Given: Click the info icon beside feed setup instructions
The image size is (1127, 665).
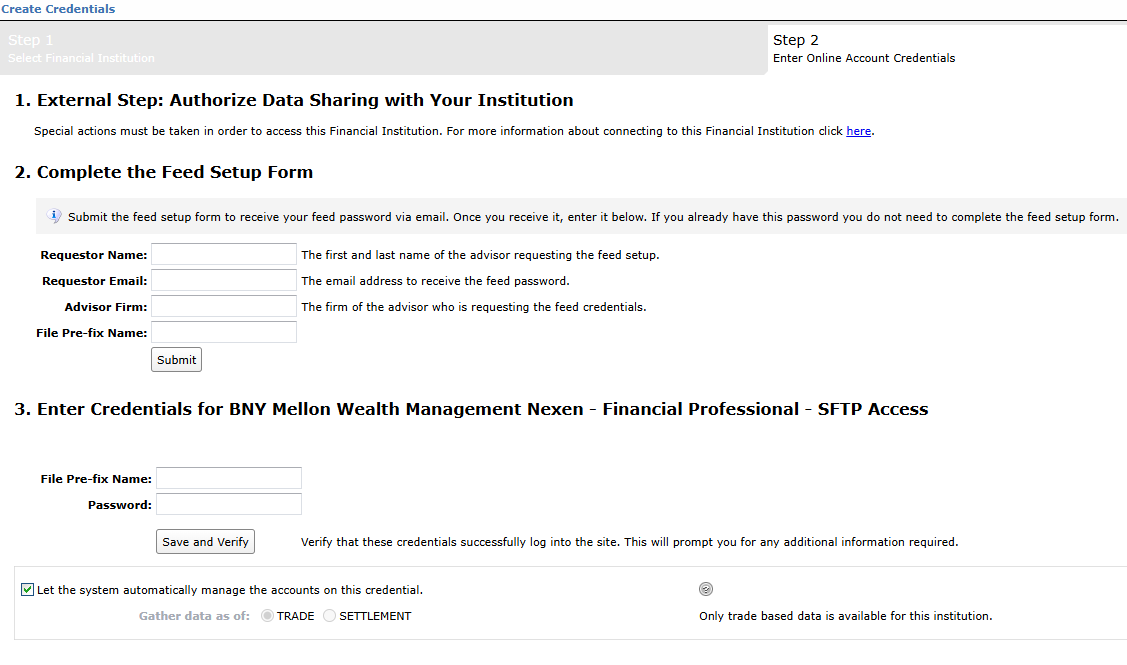Looking at the screenshot, I should pos(54,216).
